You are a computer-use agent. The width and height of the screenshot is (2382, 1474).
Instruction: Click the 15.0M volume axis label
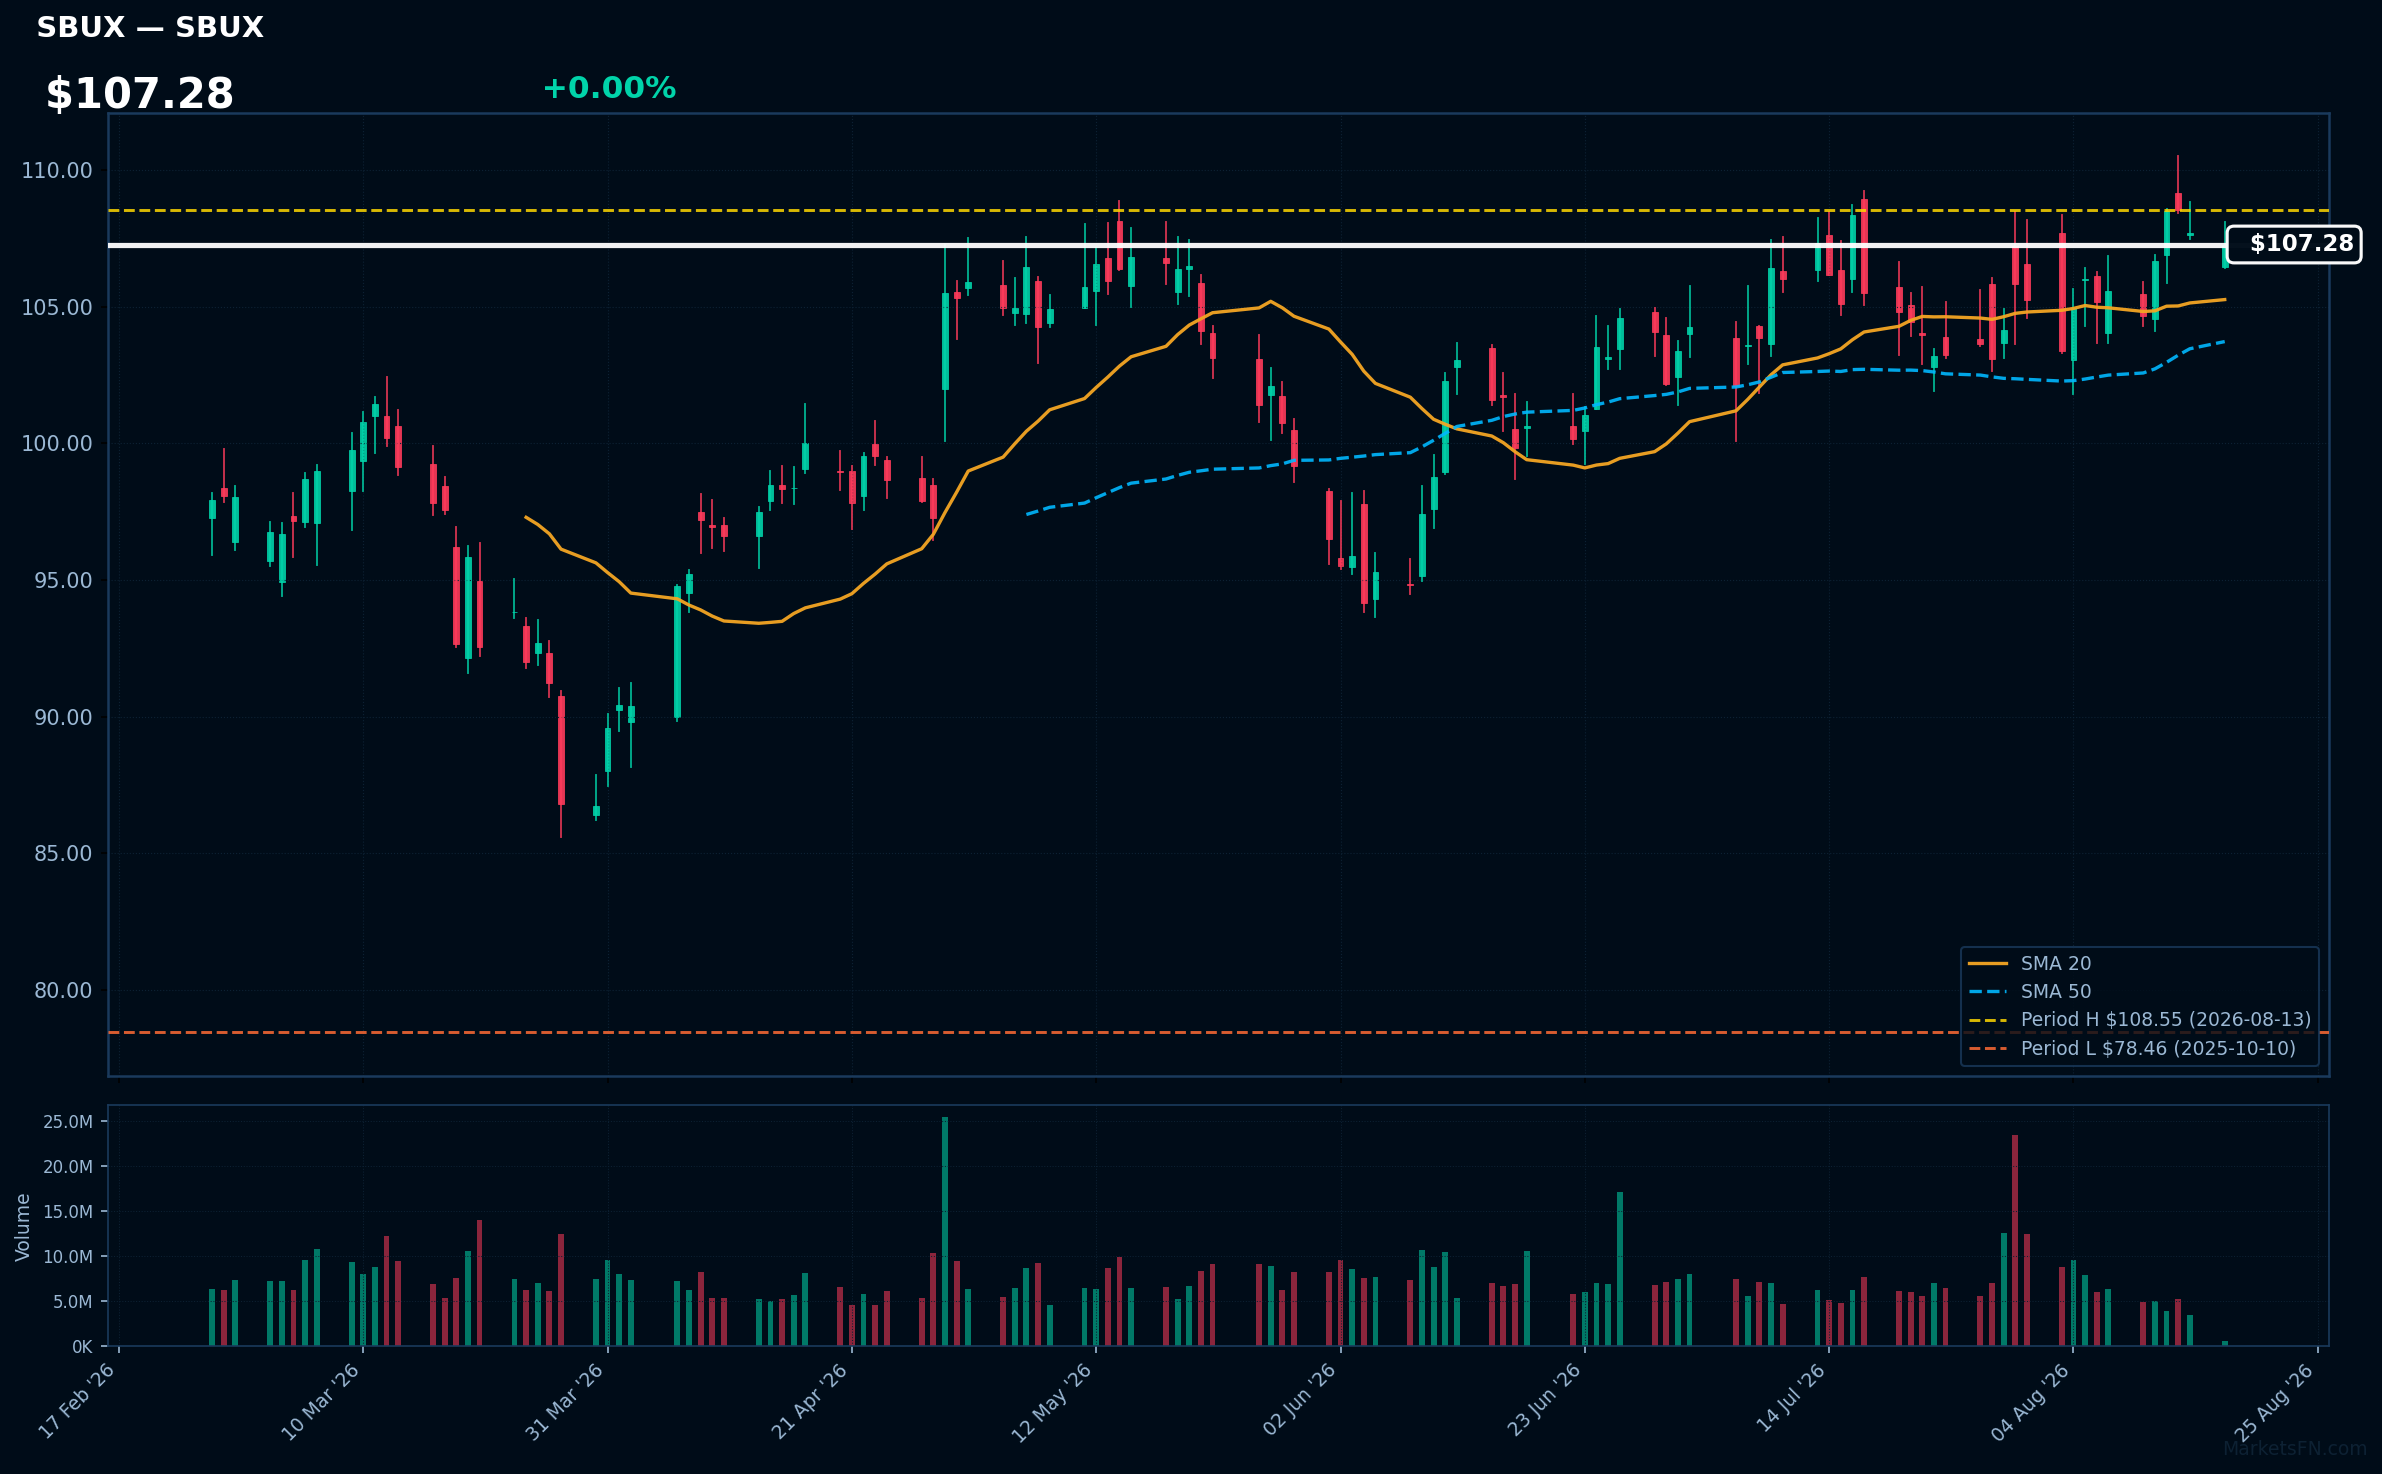pyautogui.click(x=68, y=1212)
